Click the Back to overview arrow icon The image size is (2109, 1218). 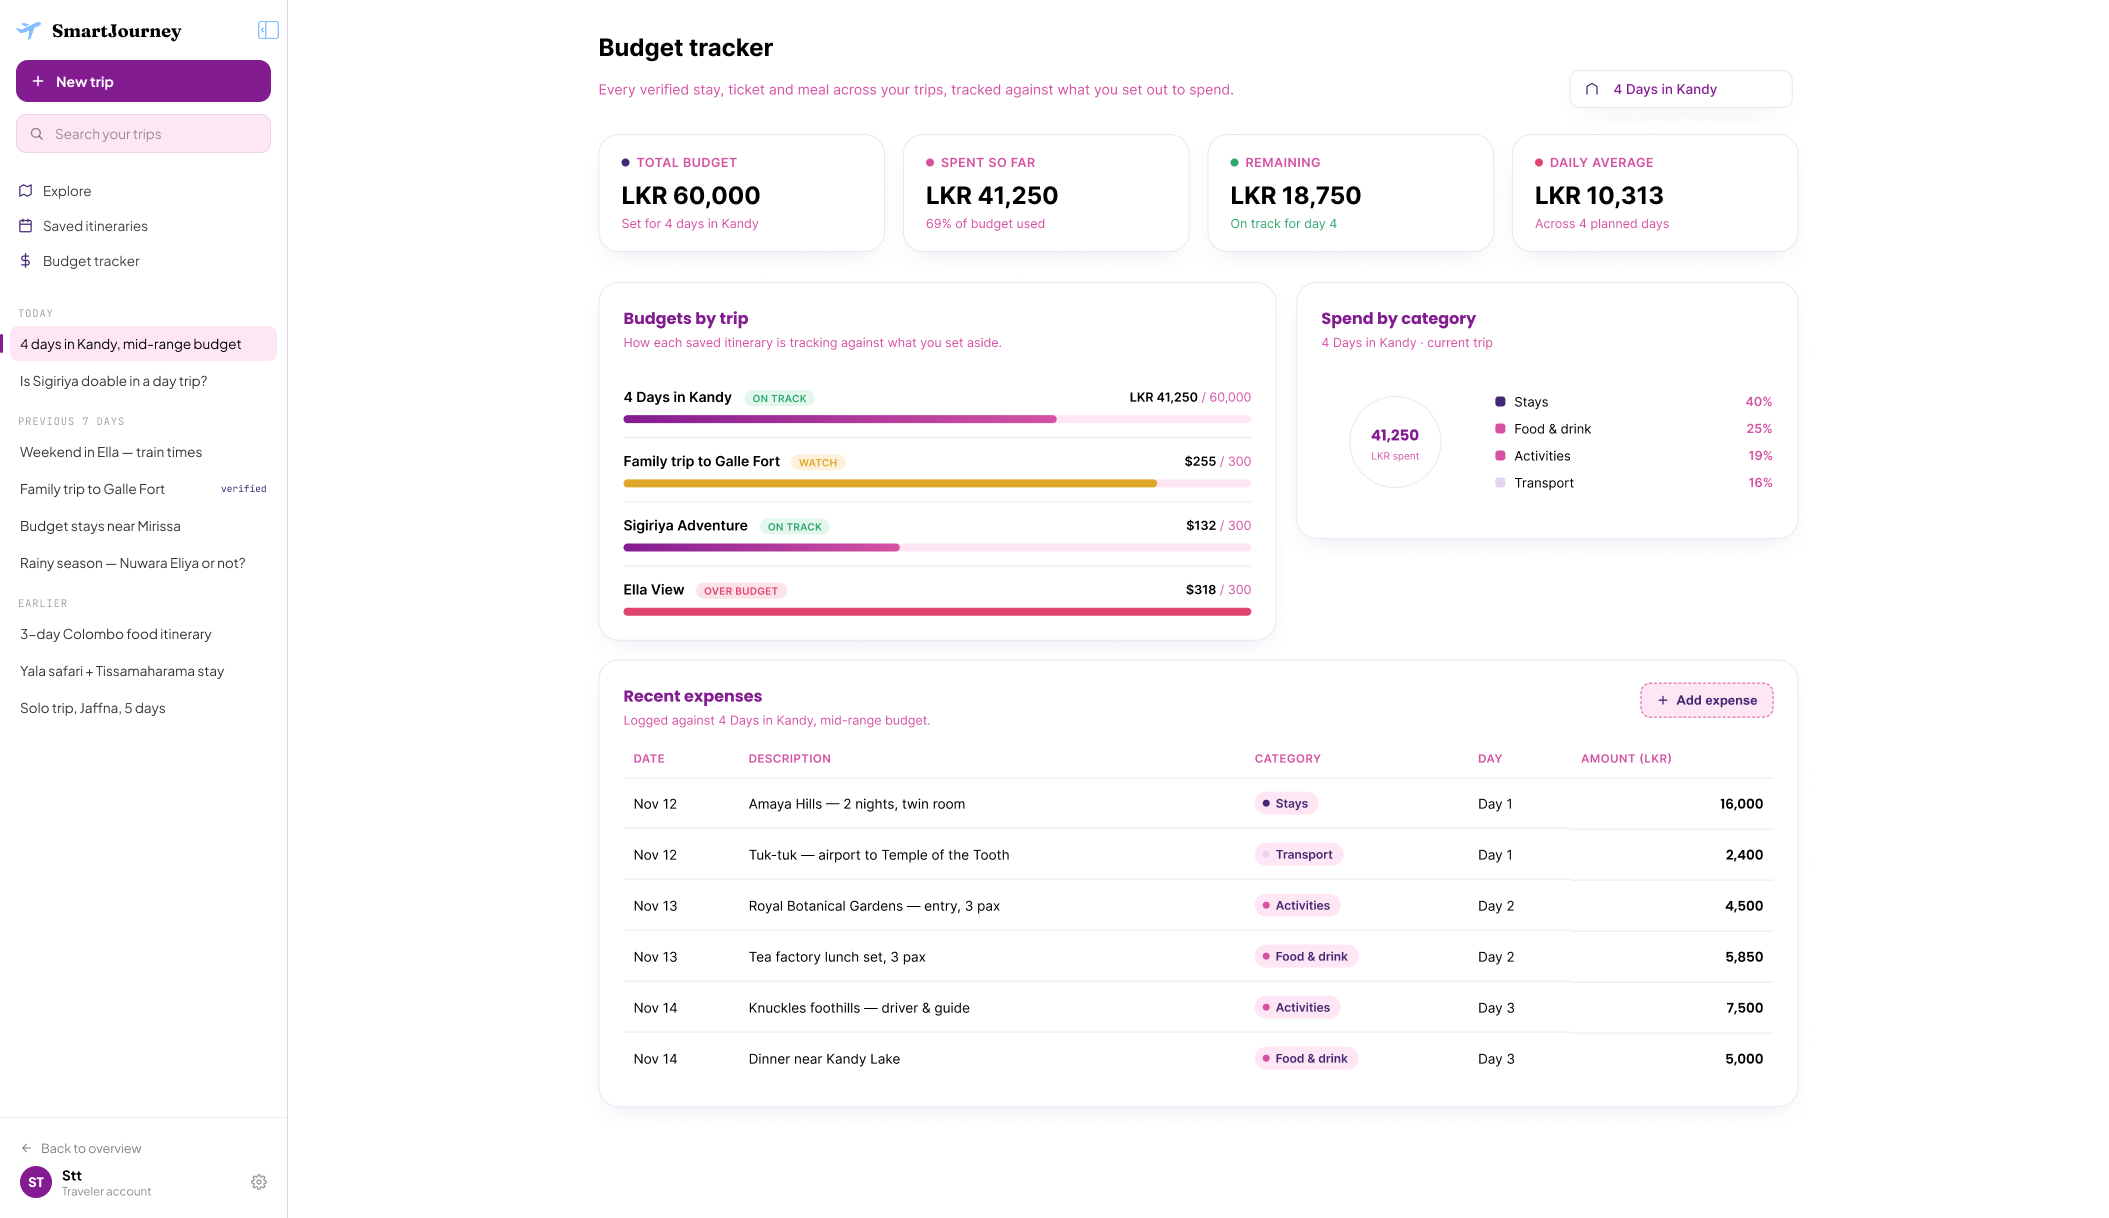tap(26, 1148)
